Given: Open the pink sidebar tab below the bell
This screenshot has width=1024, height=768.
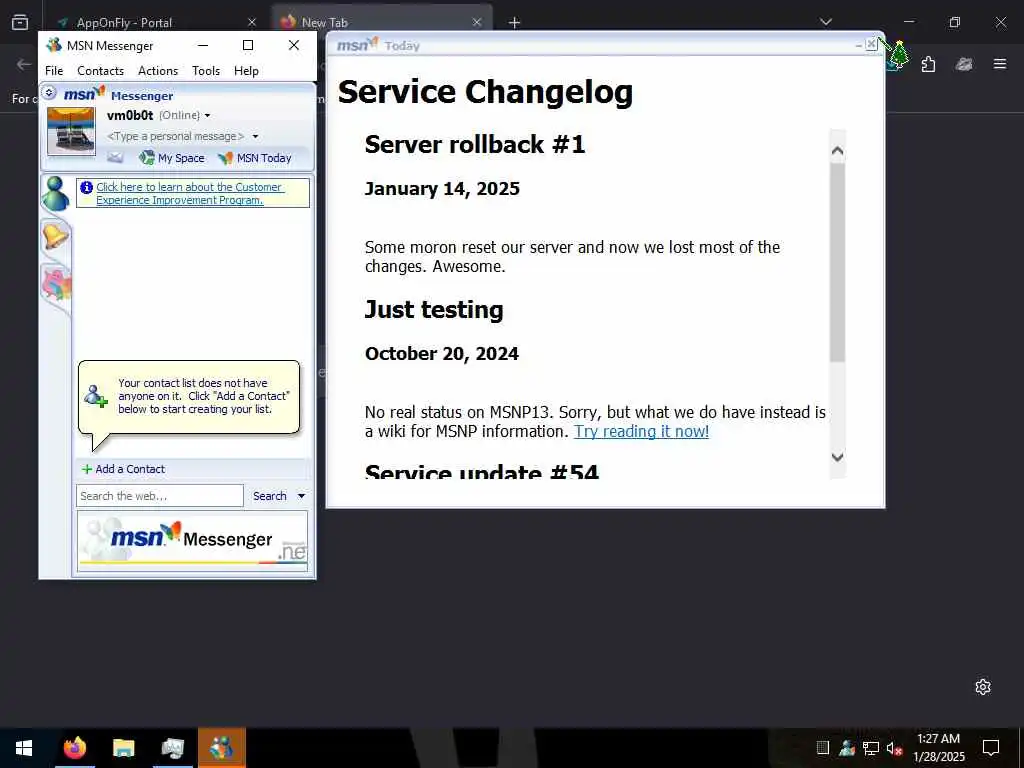Looking at the screenshot, I should click(x=56, y=285).
